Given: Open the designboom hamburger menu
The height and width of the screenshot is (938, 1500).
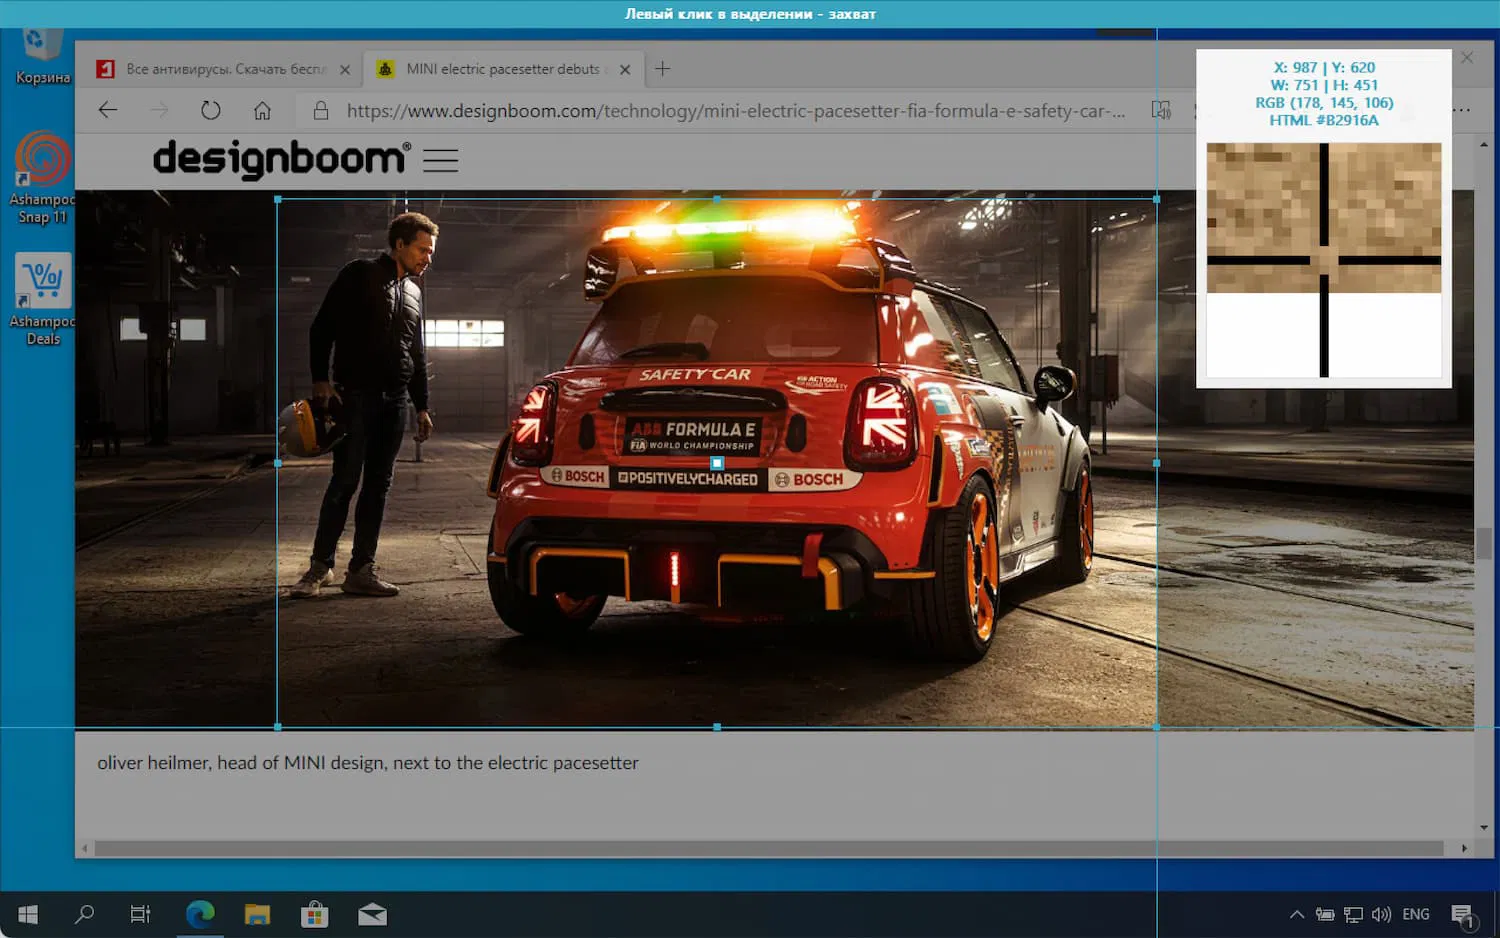Looking at the screenshot, I should tap(440, 160).
